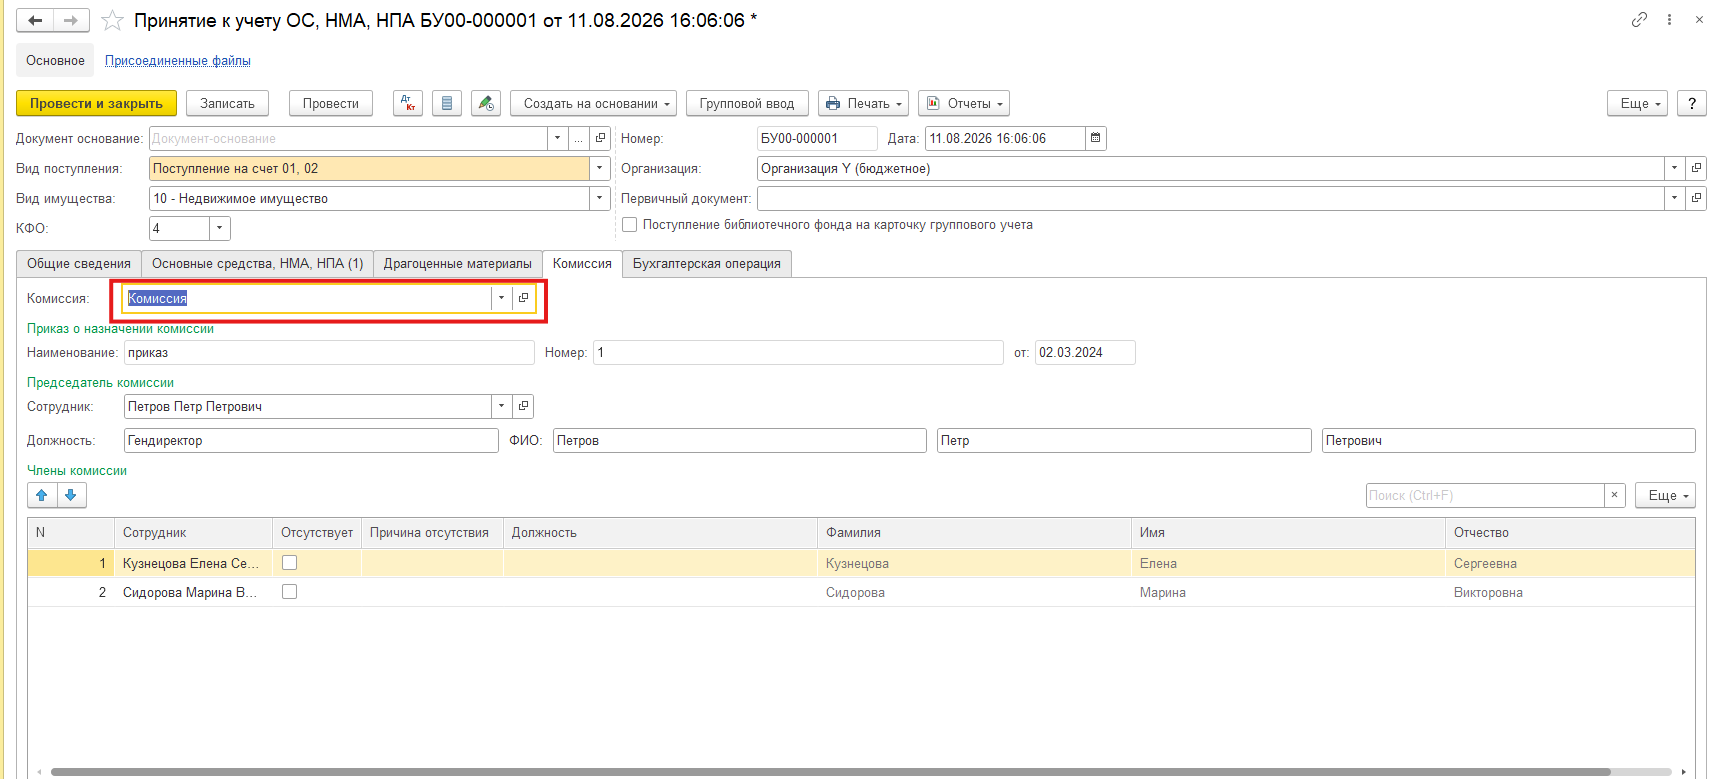1715x779 pixels.
Task: Open the Комиссия field's linked record
Action: click(523, 298)
